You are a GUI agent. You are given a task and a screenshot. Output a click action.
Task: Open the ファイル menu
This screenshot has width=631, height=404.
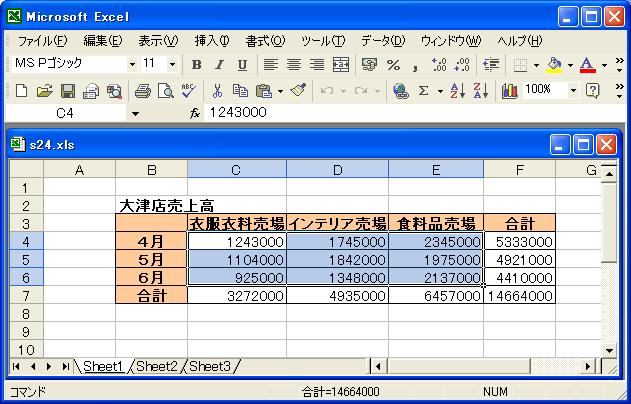tap(43, 41)
